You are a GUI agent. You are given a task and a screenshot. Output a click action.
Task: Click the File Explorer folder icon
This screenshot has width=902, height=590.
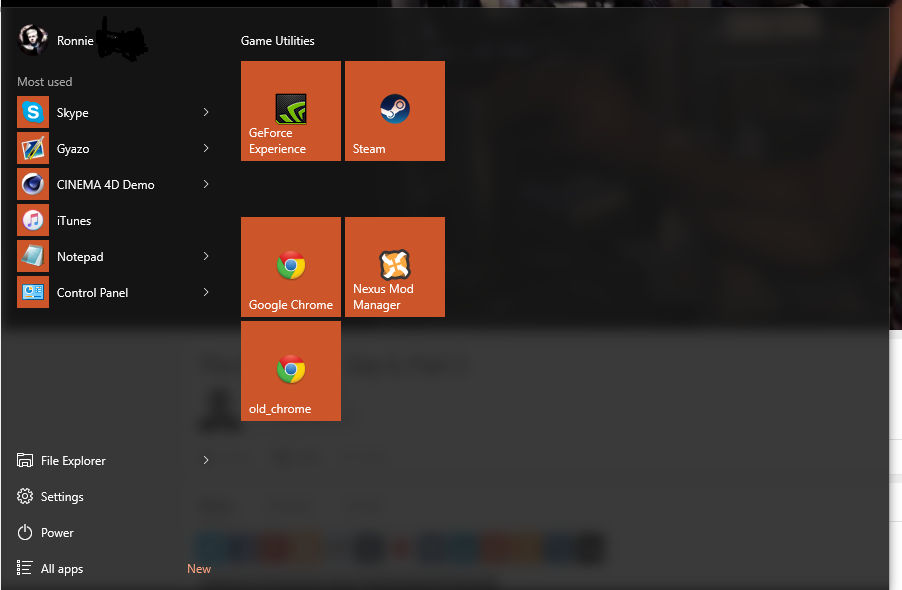coord(25,460)
